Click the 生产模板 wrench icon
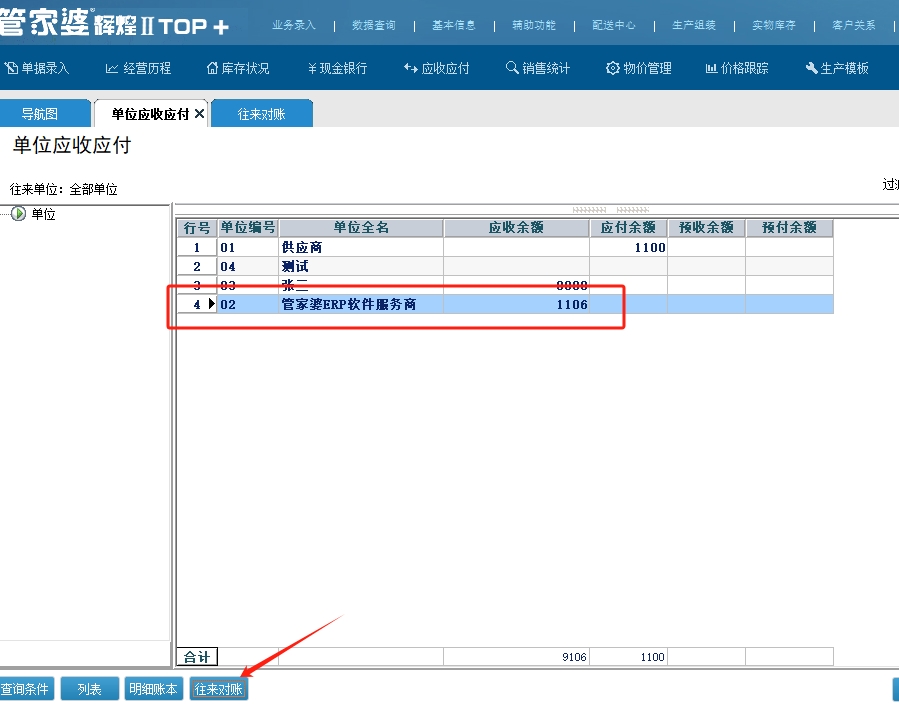This screenshot has height=708, width=899. pyautogui.click(x=811, y=68)
